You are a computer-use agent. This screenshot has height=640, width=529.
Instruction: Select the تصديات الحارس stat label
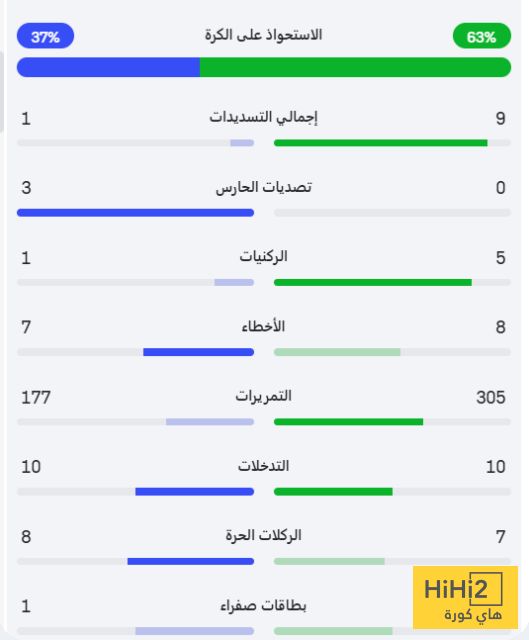263,187
